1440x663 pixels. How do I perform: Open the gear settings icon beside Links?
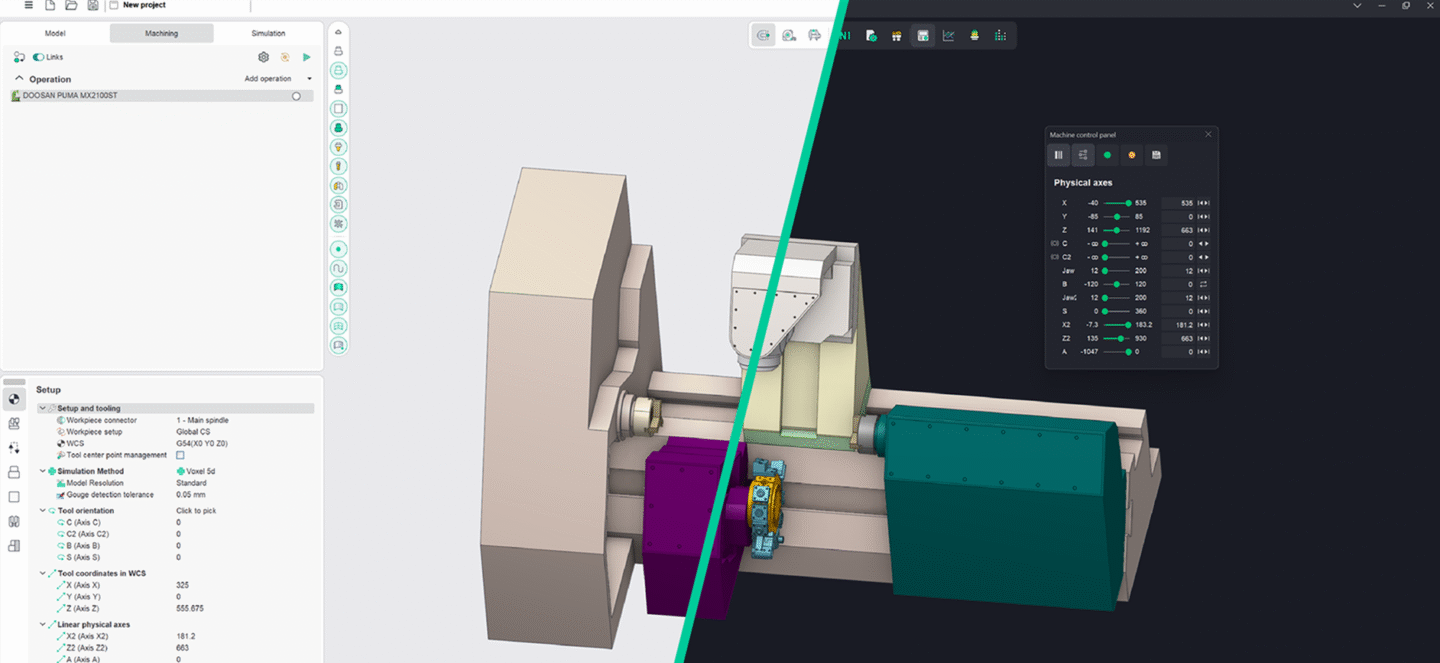coord(264,58)
